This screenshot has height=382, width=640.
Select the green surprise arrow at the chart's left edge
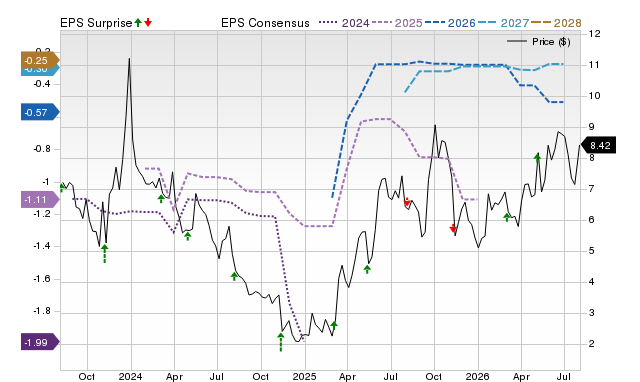pos(62,187)
